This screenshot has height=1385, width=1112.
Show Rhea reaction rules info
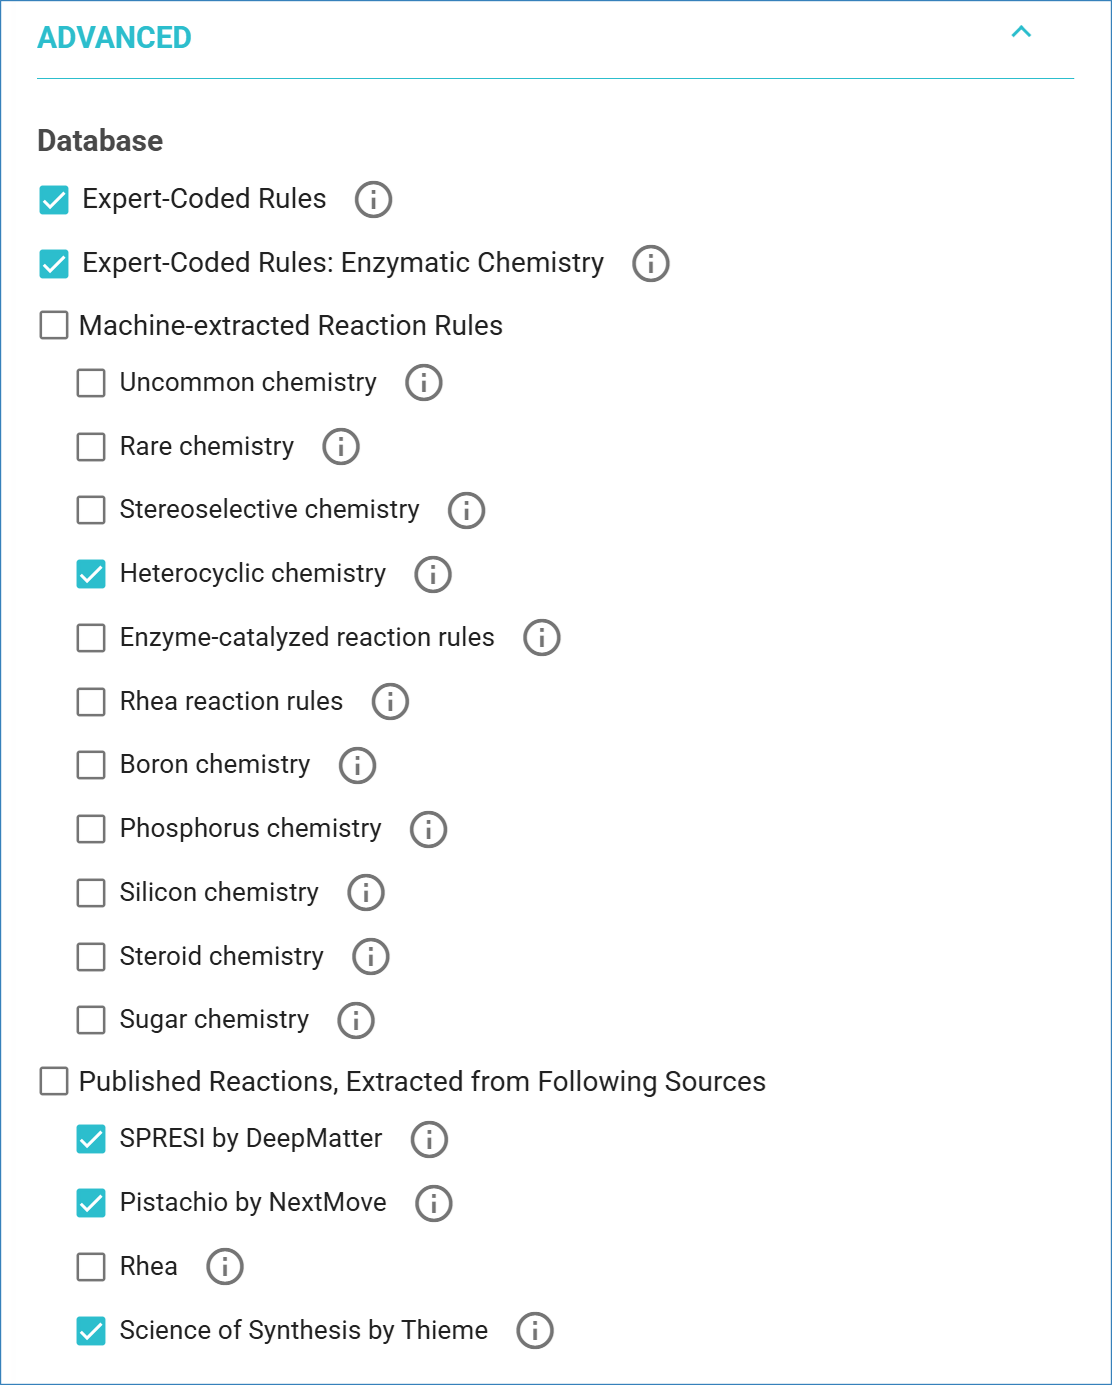pos(390,701)
